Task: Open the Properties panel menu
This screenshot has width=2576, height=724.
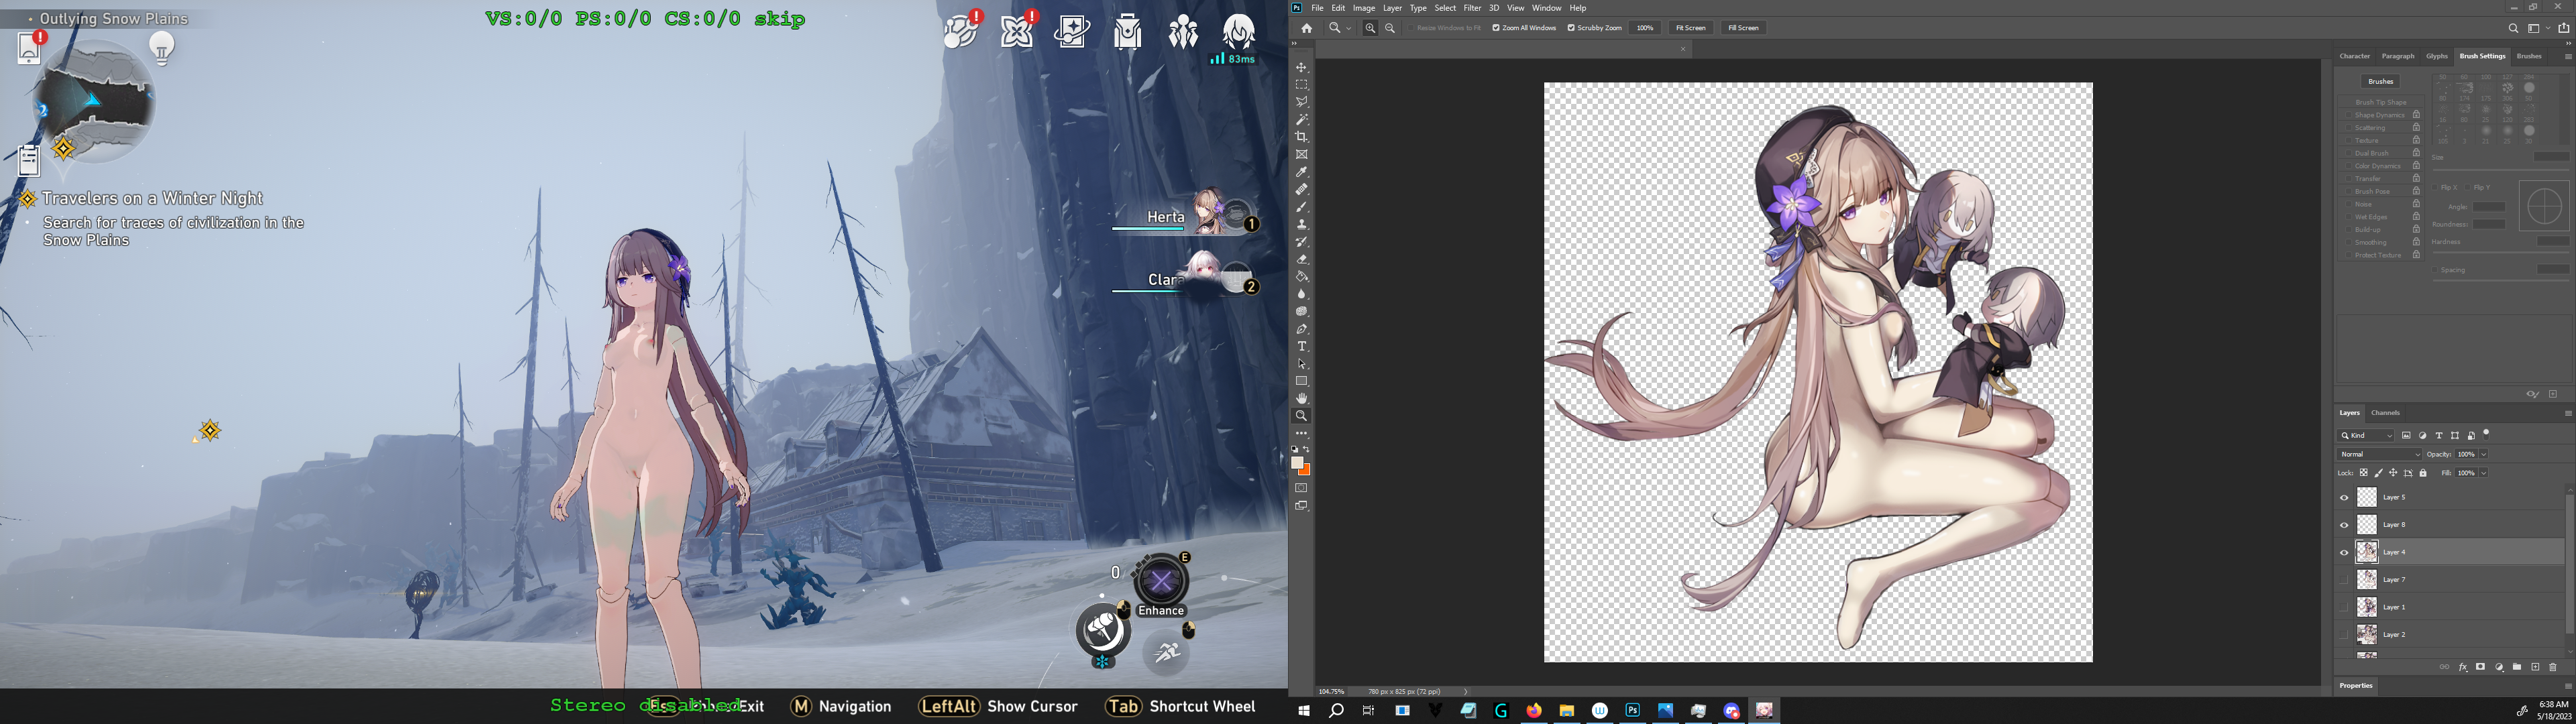Action: (2567, 686)
